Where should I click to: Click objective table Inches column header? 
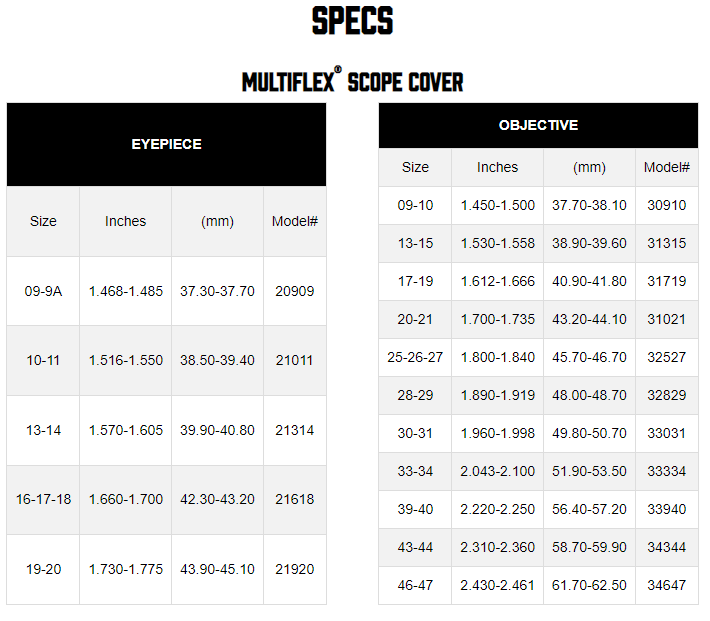(x=498, y=167)
